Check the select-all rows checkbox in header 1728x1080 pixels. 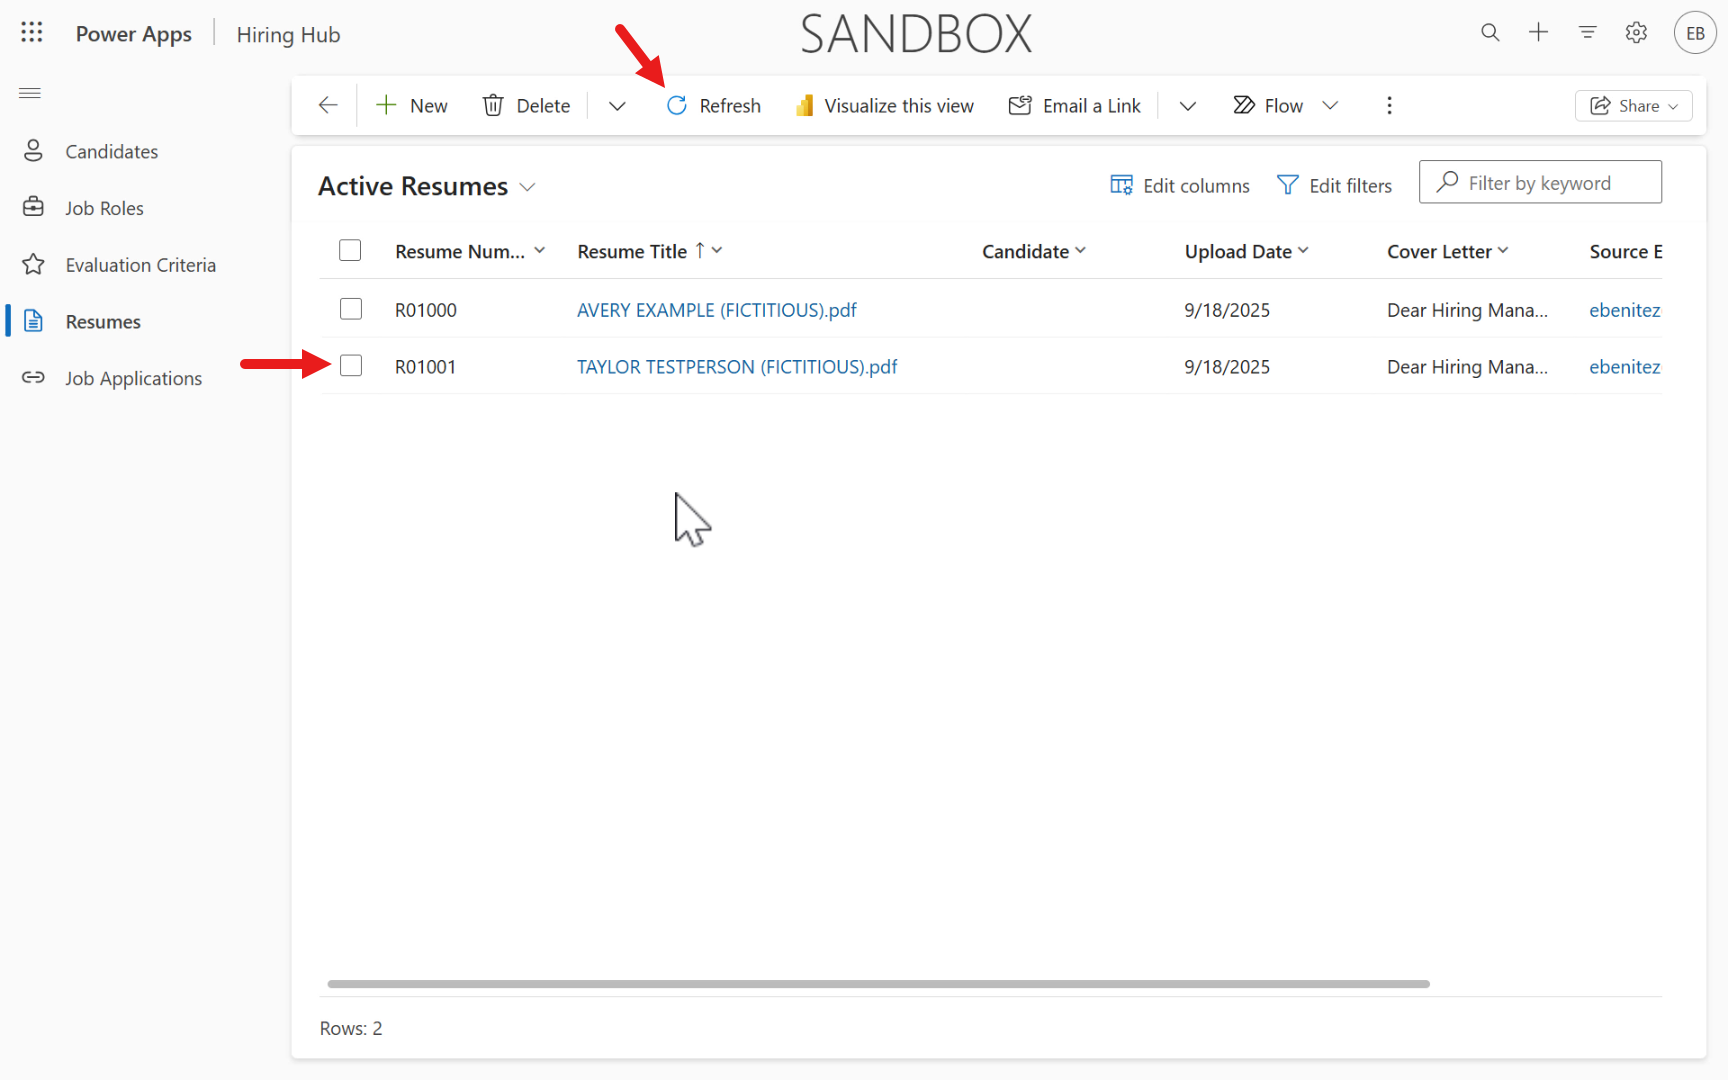[x=350, y=250]
